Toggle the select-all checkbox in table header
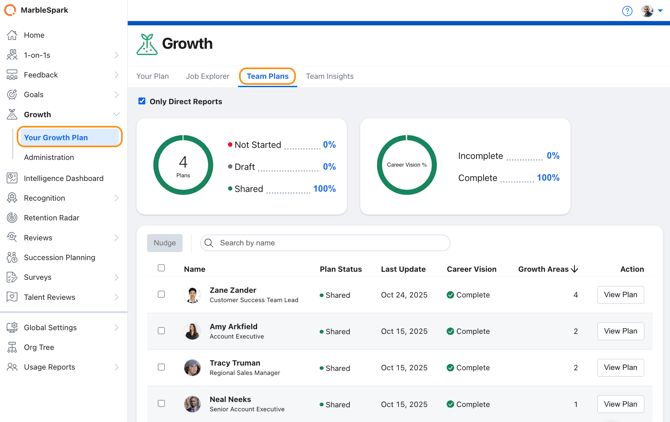Image resolution: width=670 pixels, height=422 pixels. click(x=161, y=268)
